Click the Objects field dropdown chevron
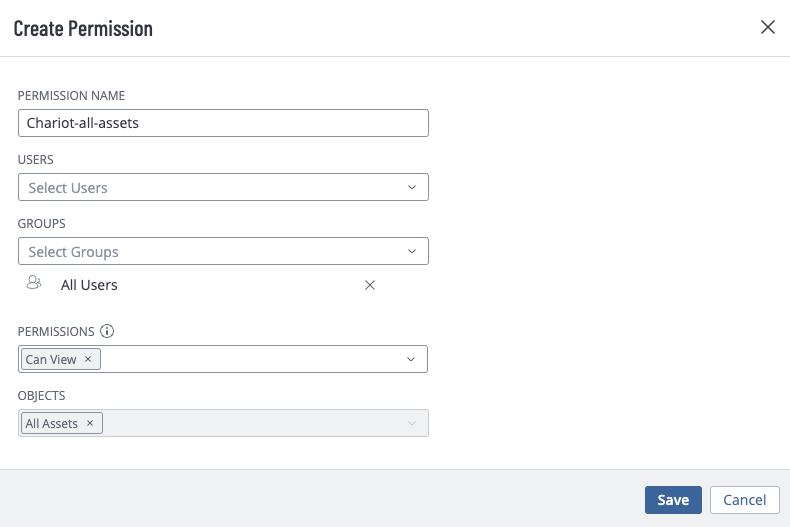This screenshot has height=527, width=790. pos(412,423)
